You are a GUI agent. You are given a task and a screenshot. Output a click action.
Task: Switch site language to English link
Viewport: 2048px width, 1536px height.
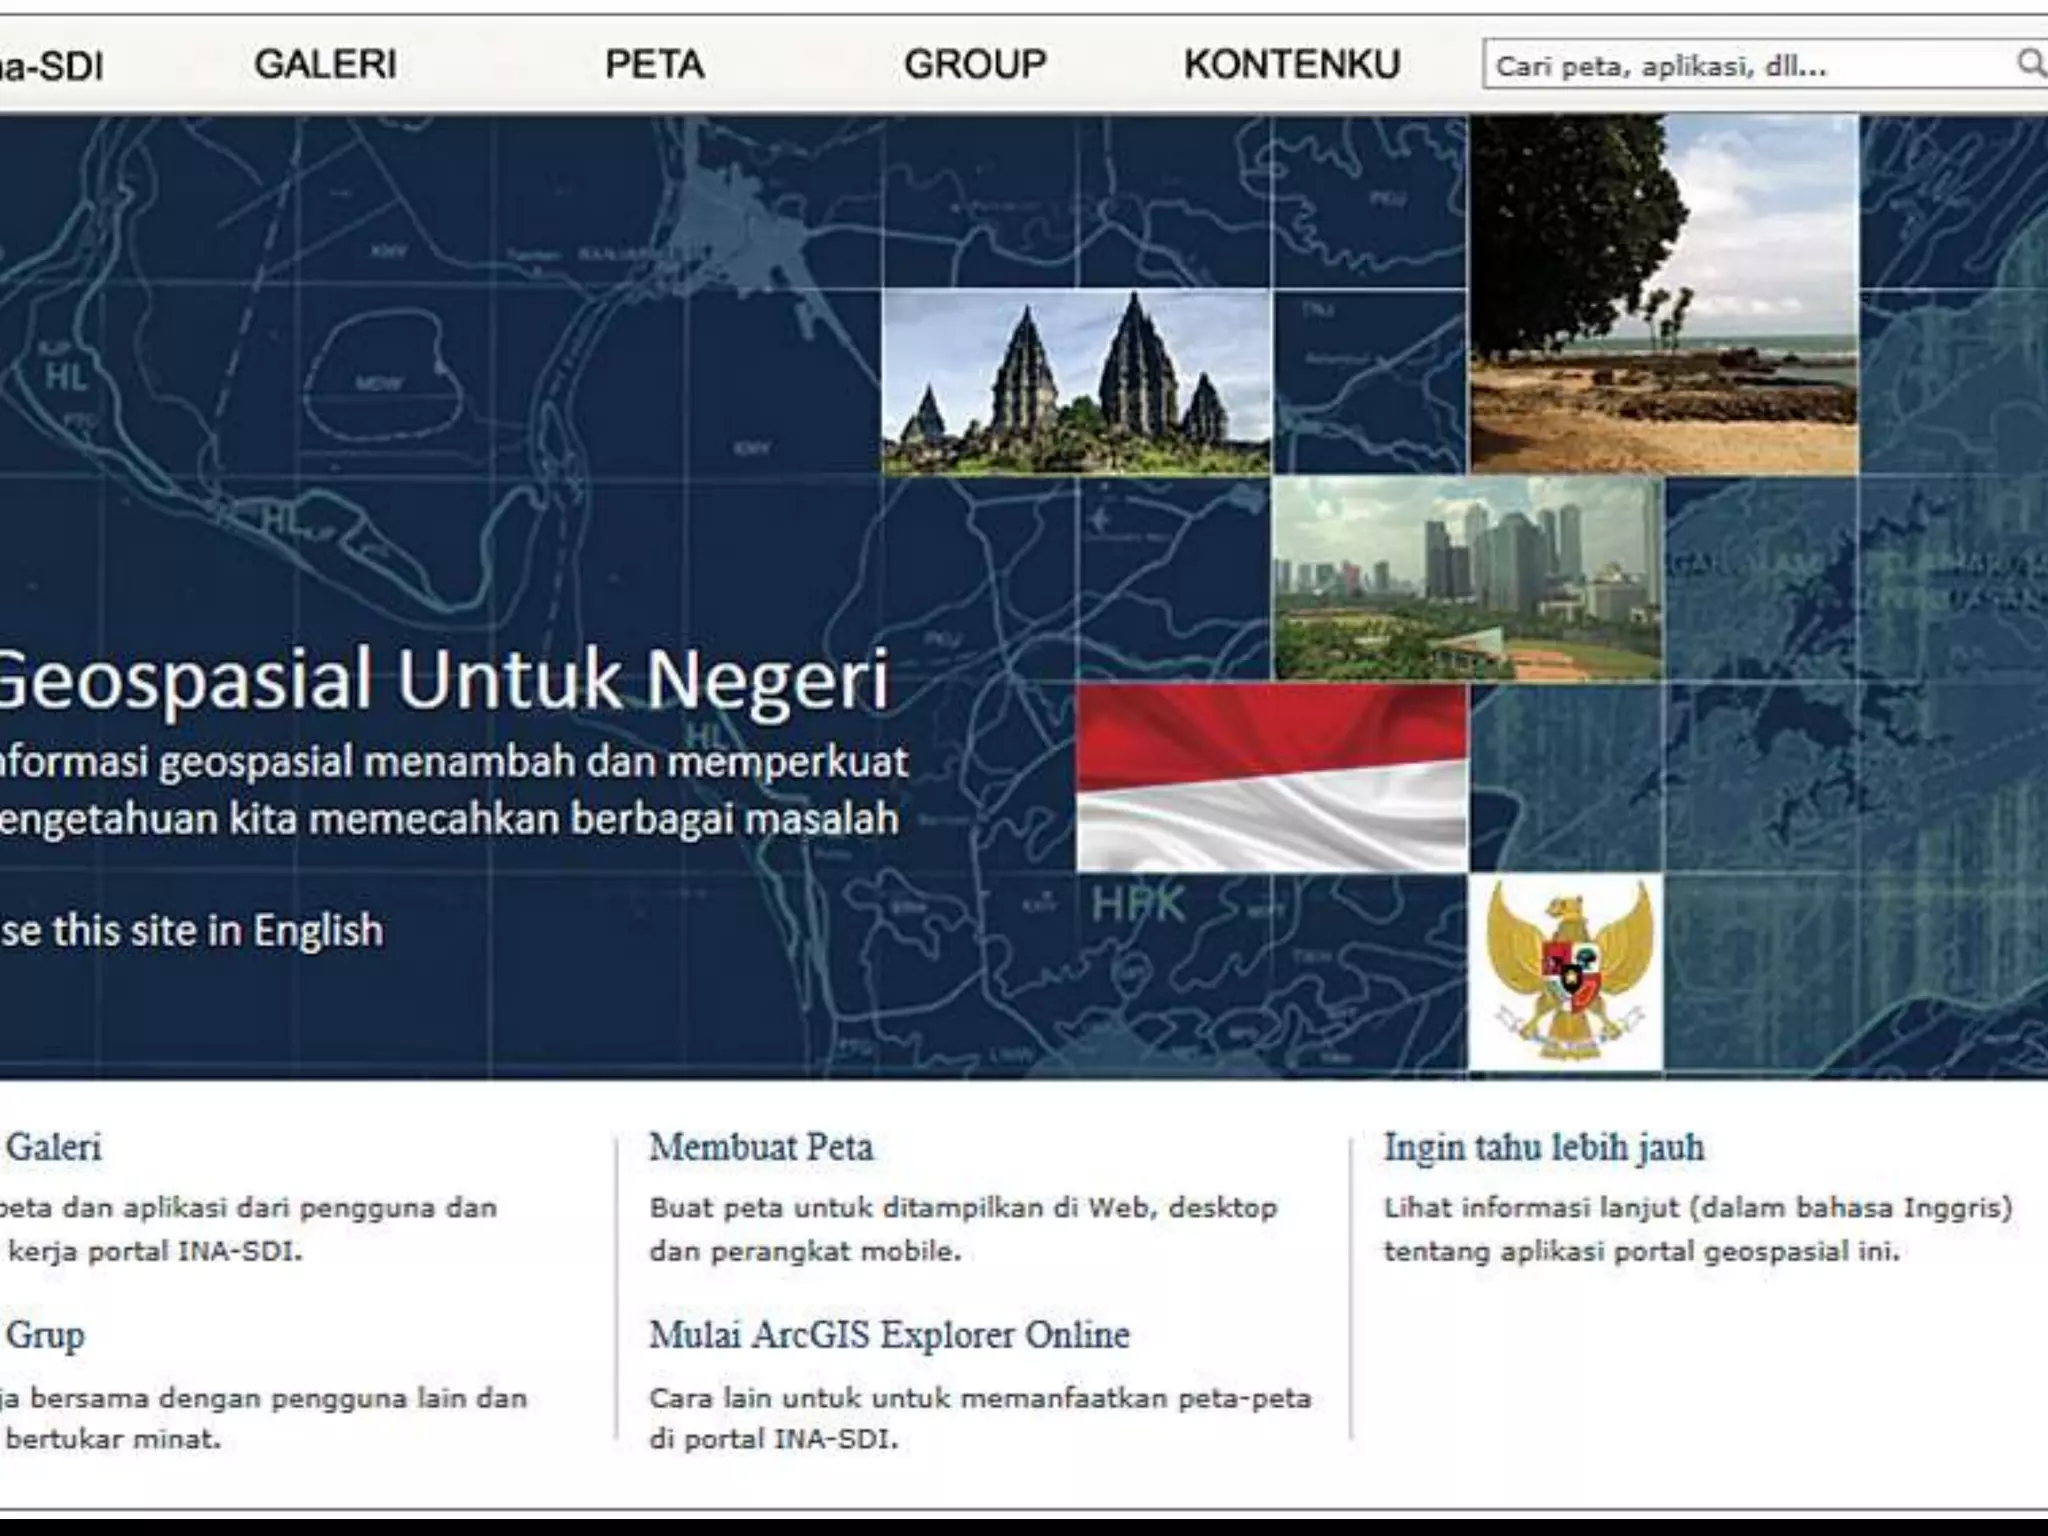click(190, 930)
